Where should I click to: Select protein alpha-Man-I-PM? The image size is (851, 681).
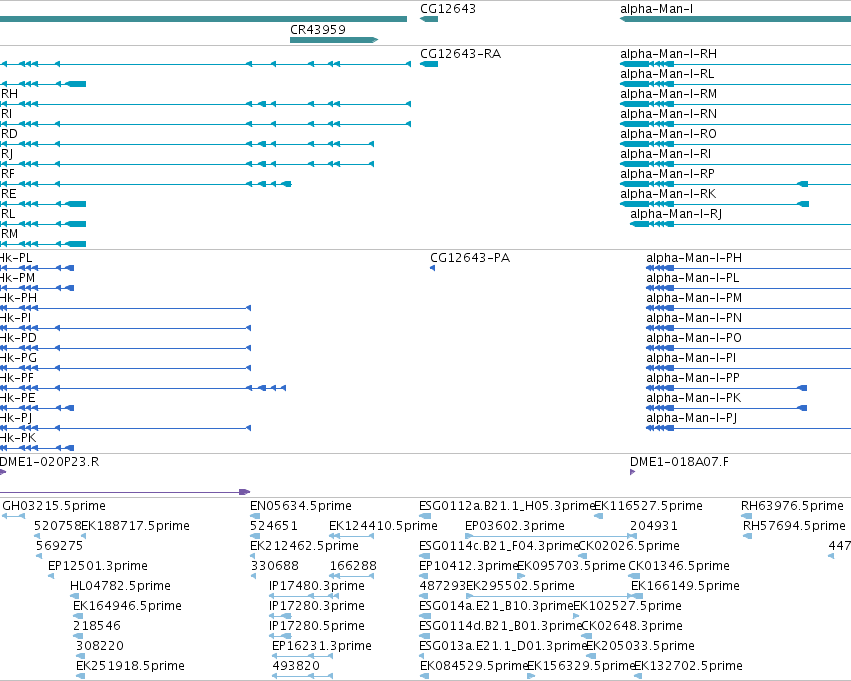tap(694, 298)
